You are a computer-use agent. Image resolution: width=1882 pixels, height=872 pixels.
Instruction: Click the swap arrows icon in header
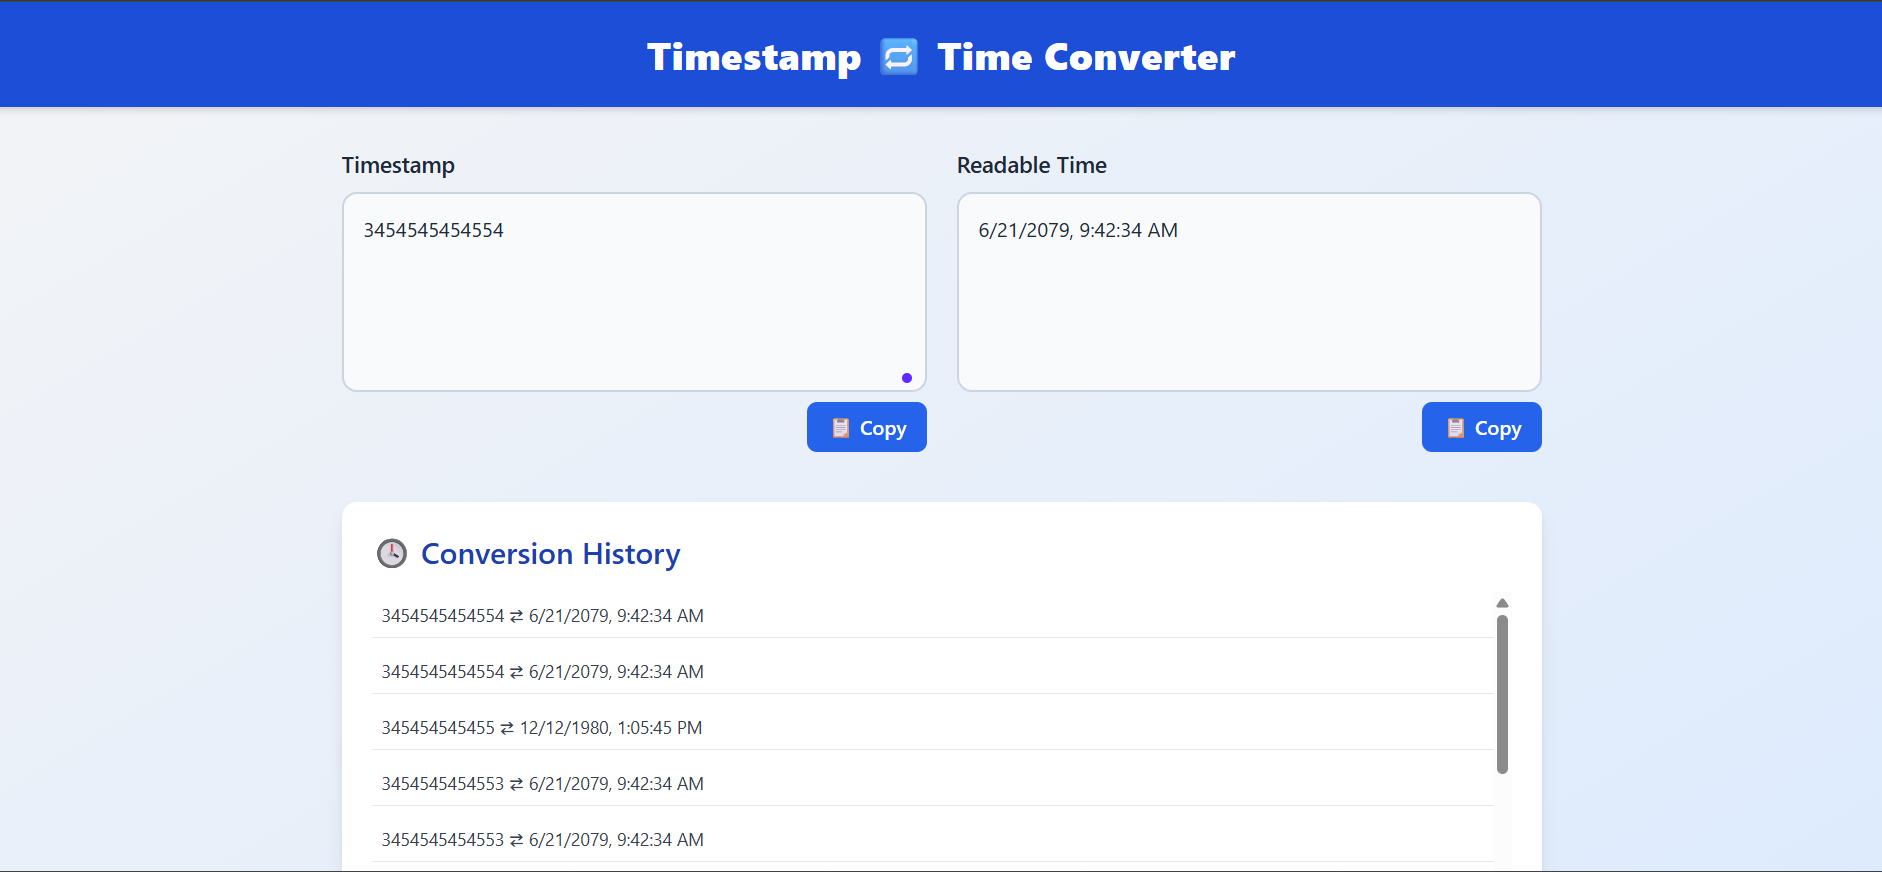point(898,57)
